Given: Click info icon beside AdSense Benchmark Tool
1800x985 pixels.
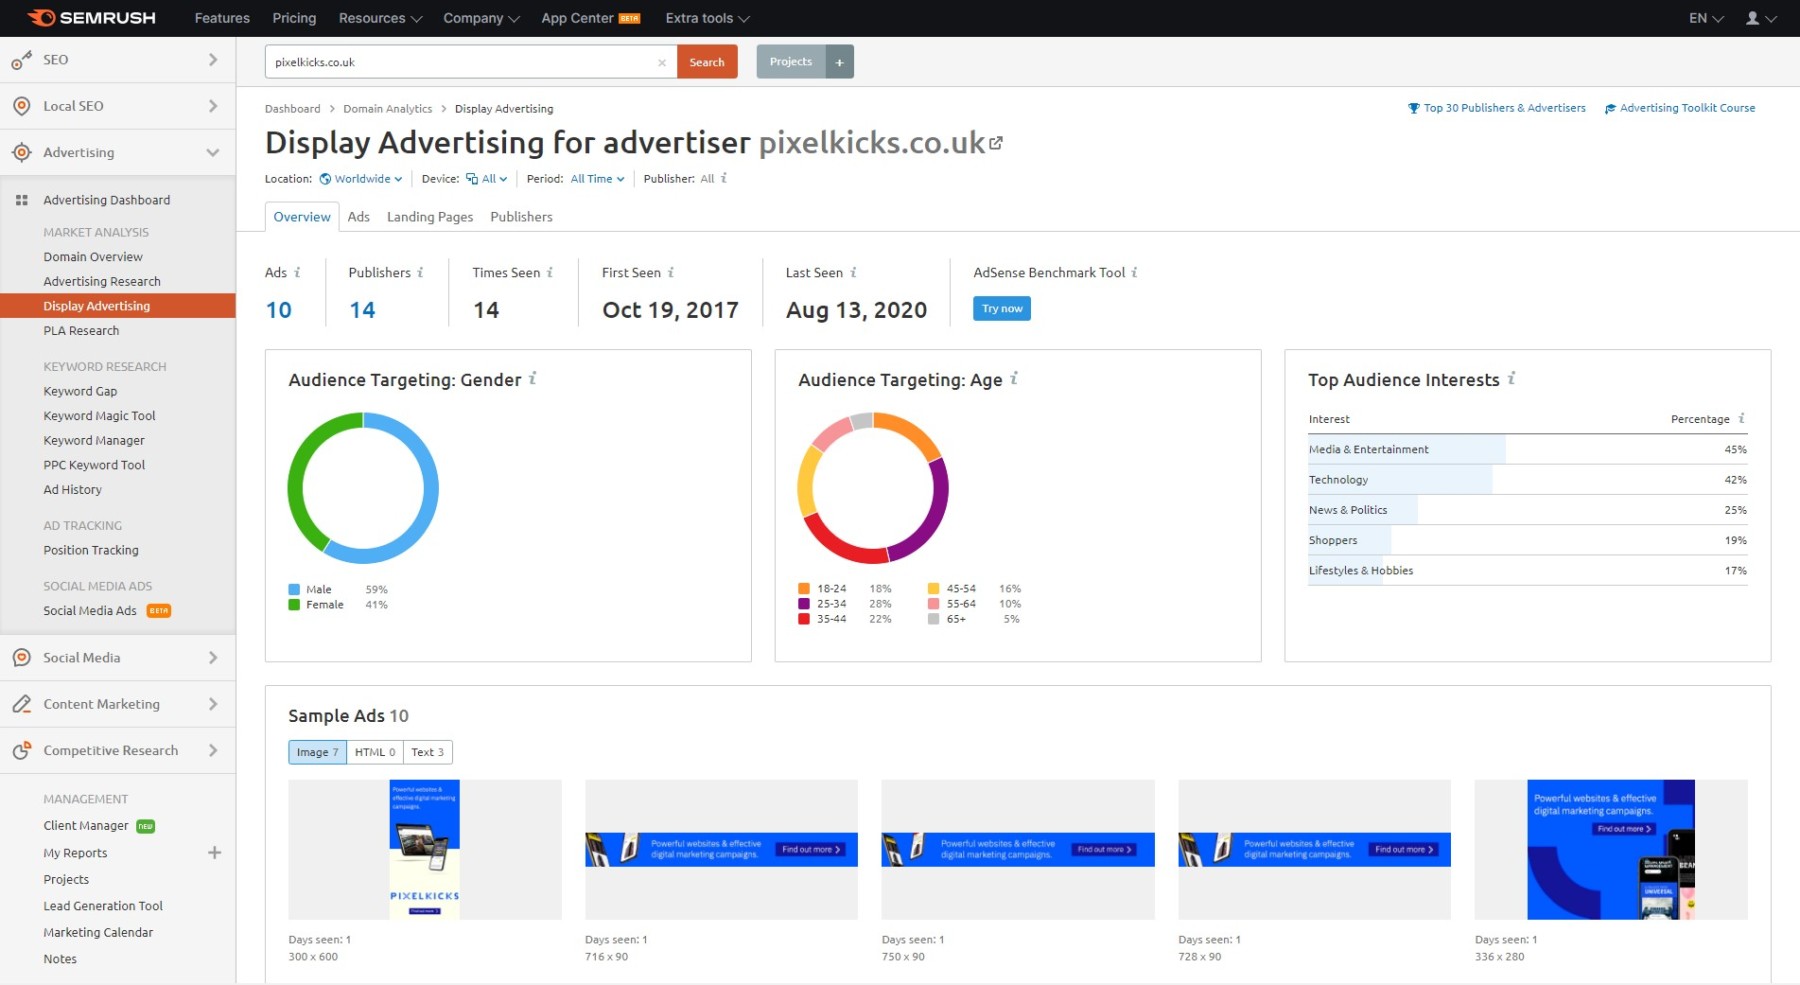Looking at the screenshot, I should pos(1134,272).
